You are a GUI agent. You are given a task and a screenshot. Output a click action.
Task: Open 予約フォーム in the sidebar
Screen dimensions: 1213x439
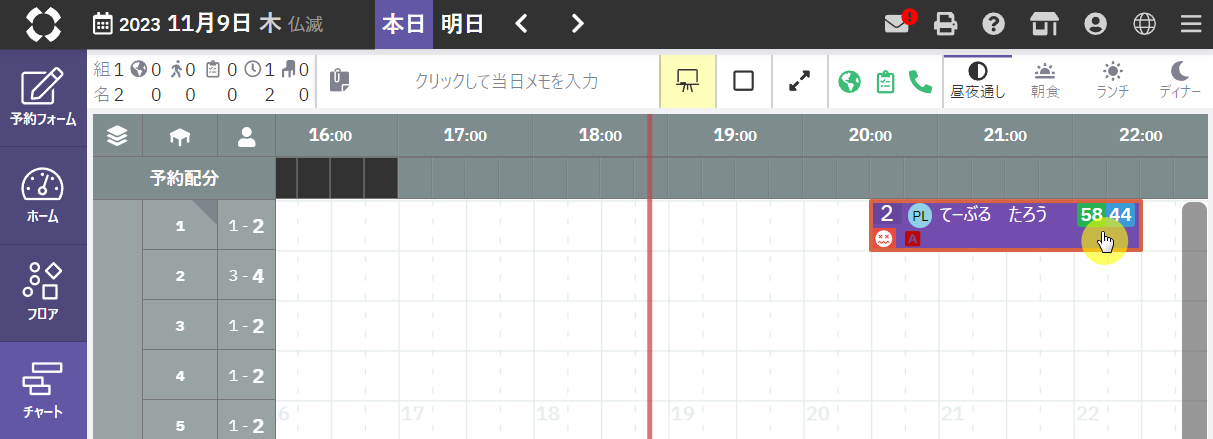click(x=43, y=97)
